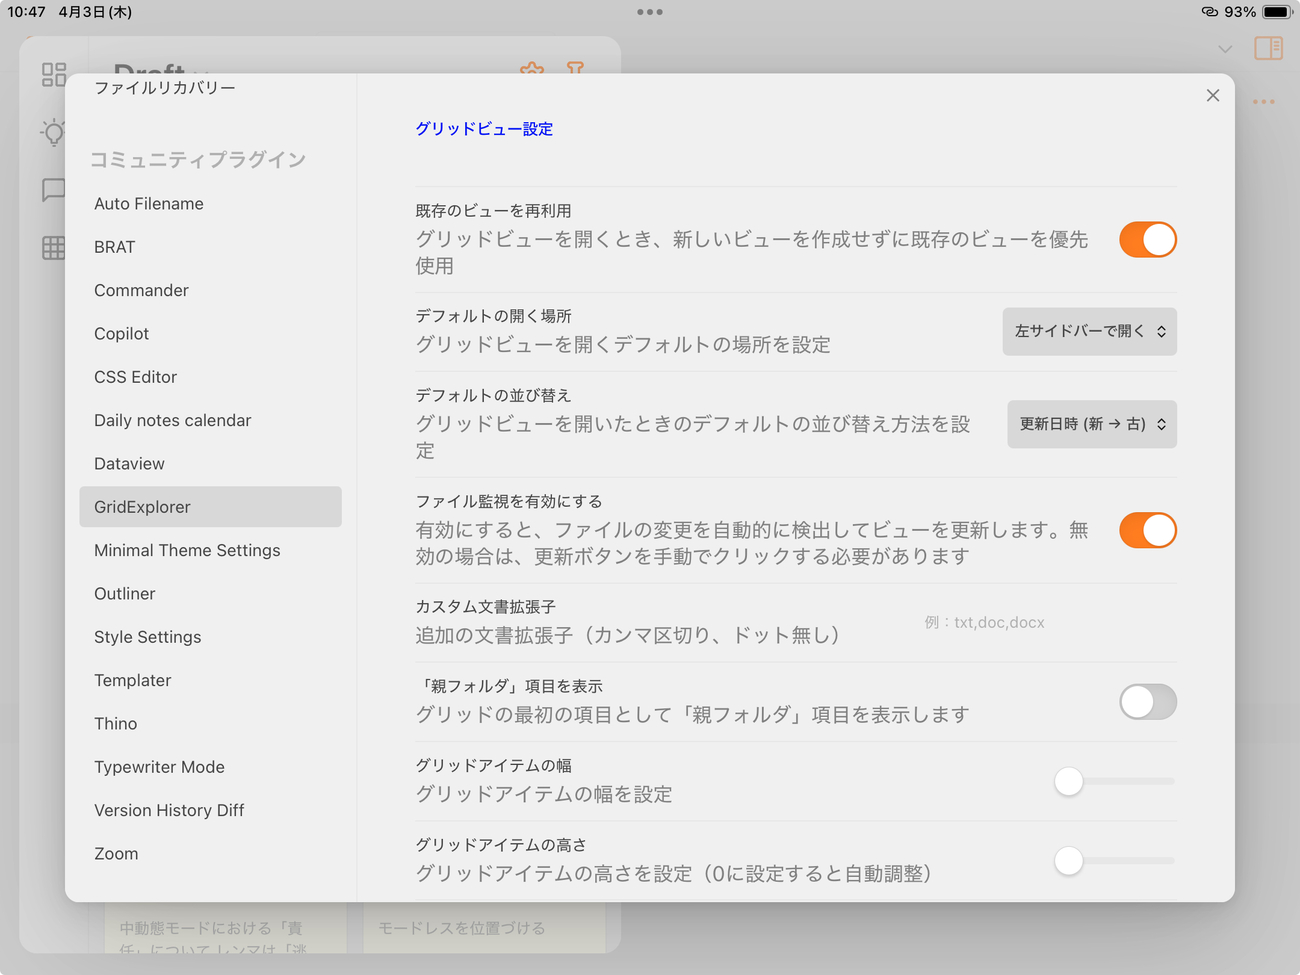Viewport: 1300px width, 975px height.
Task: Click the table grid icon in left ribbon
Action: pos(54,248)
